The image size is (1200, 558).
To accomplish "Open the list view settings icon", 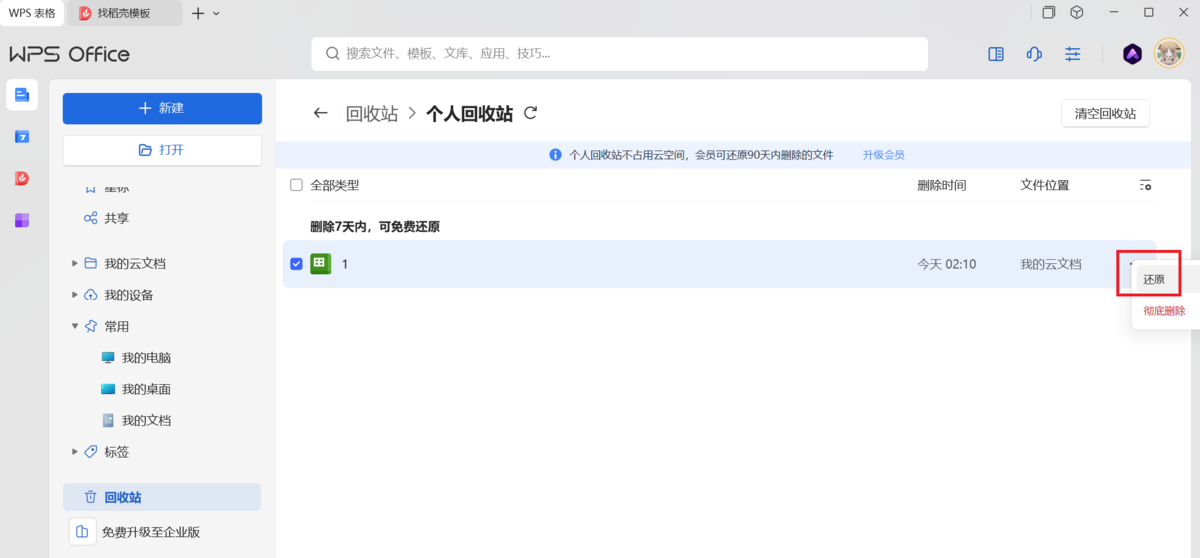I will coord(1145,185).
